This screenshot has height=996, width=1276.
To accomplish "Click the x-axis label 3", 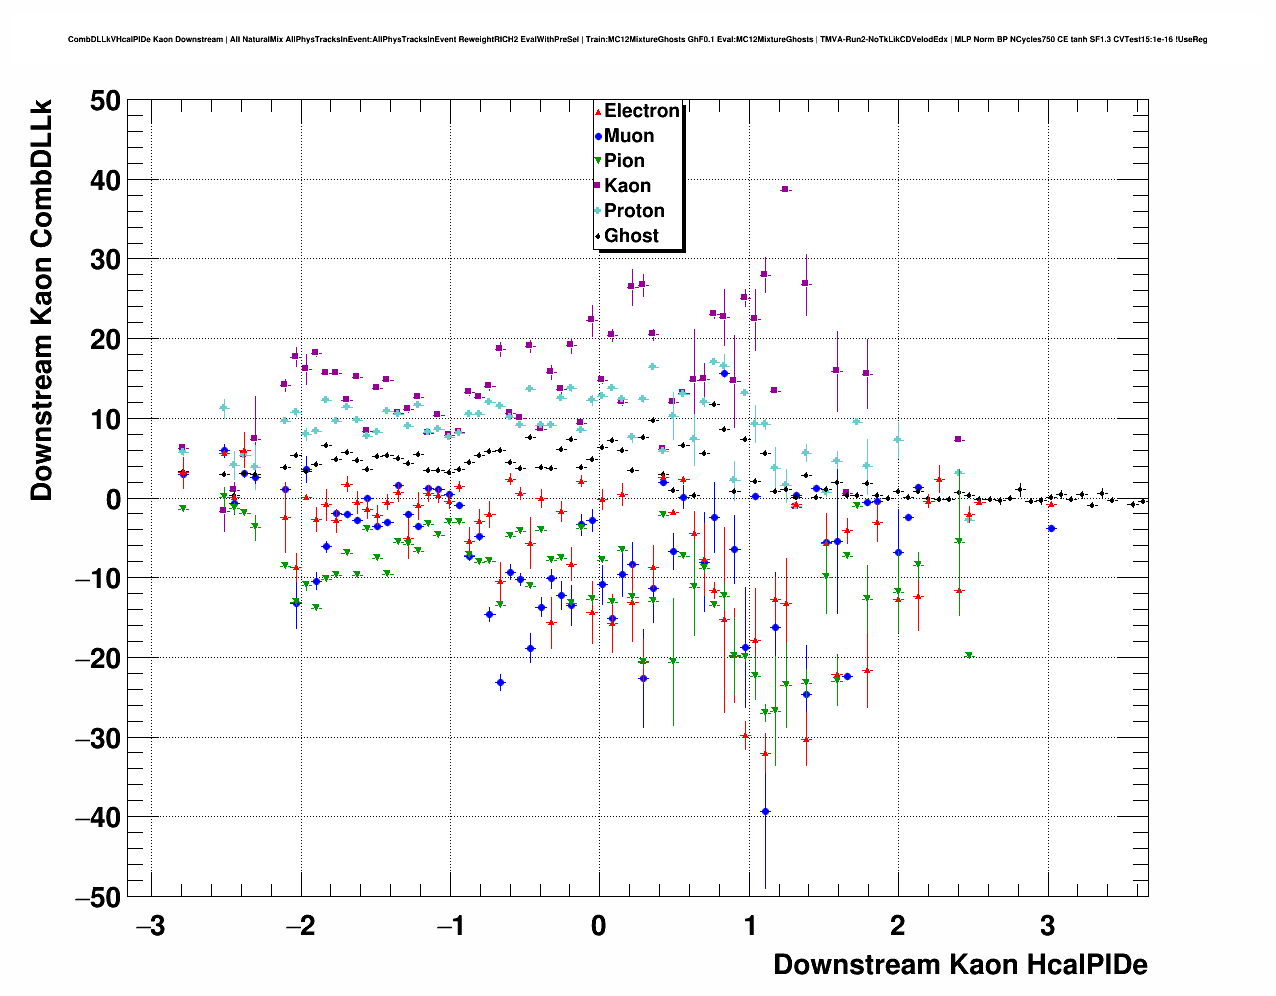I will (x=1047, y=926).
